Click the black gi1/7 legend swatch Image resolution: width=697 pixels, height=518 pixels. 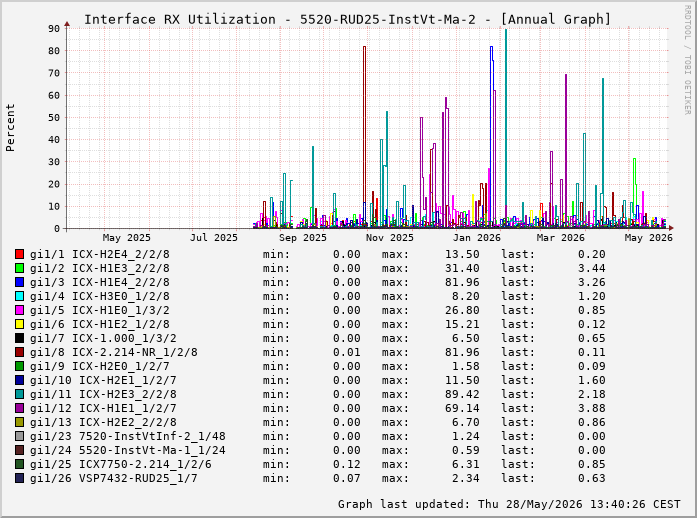tap(19, 338)
